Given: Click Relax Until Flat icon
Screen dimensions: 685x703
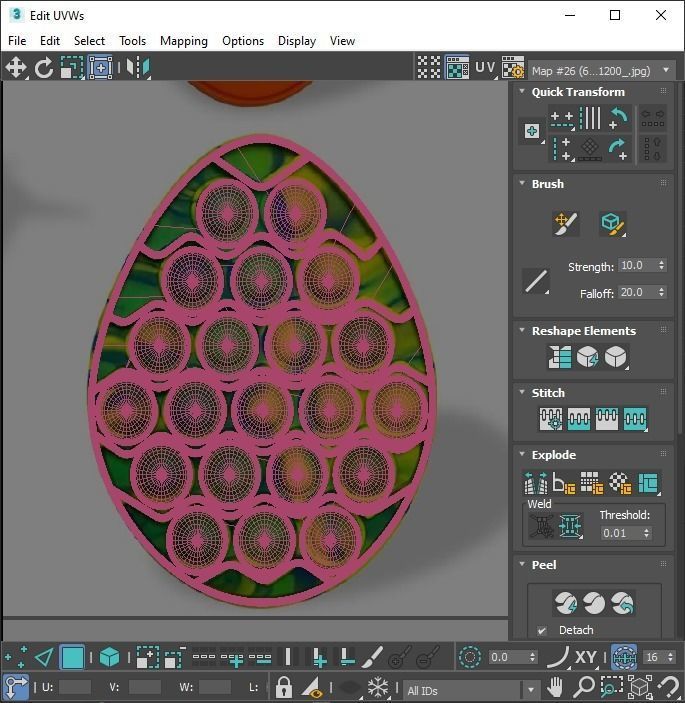Looking at the screenshot, I should [587, 357].
